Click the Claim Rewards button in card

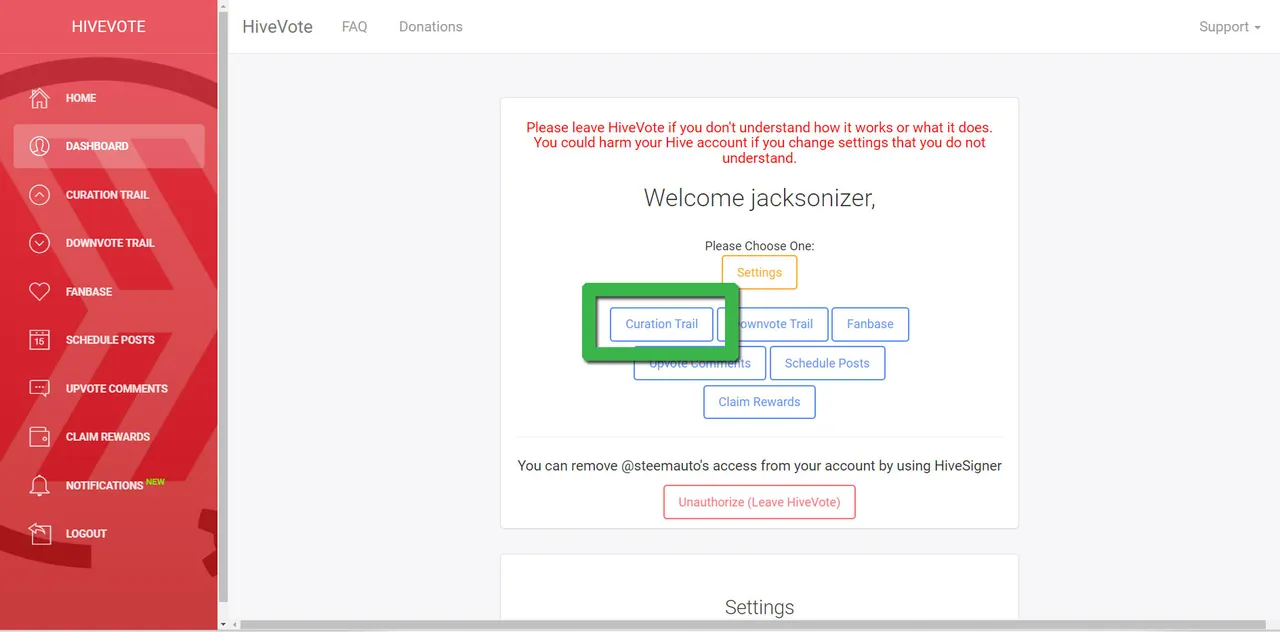pos(759,402)
